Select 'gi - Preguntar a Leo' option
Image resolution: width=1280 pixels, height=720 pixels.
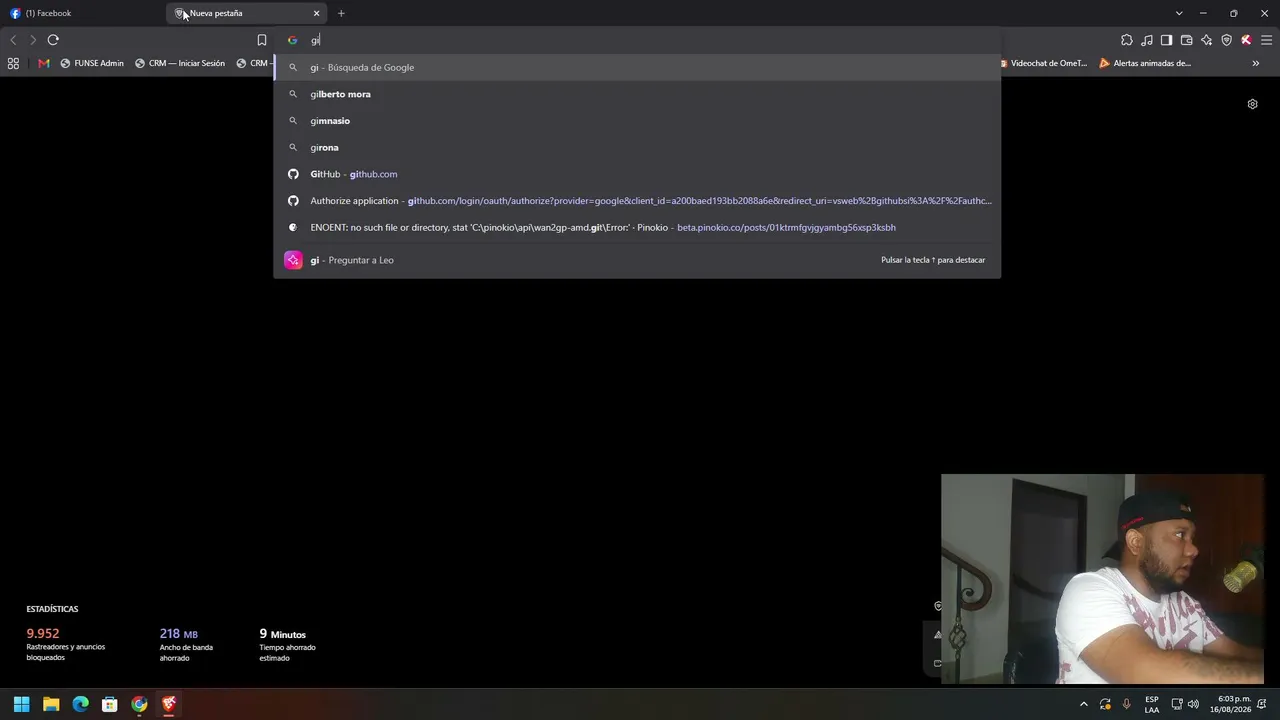tap(637, 260)
